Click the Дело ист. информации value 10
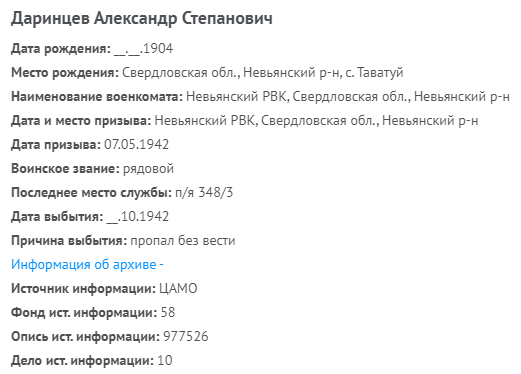This screenshot has width=521, height=374. tap(165, 360)
